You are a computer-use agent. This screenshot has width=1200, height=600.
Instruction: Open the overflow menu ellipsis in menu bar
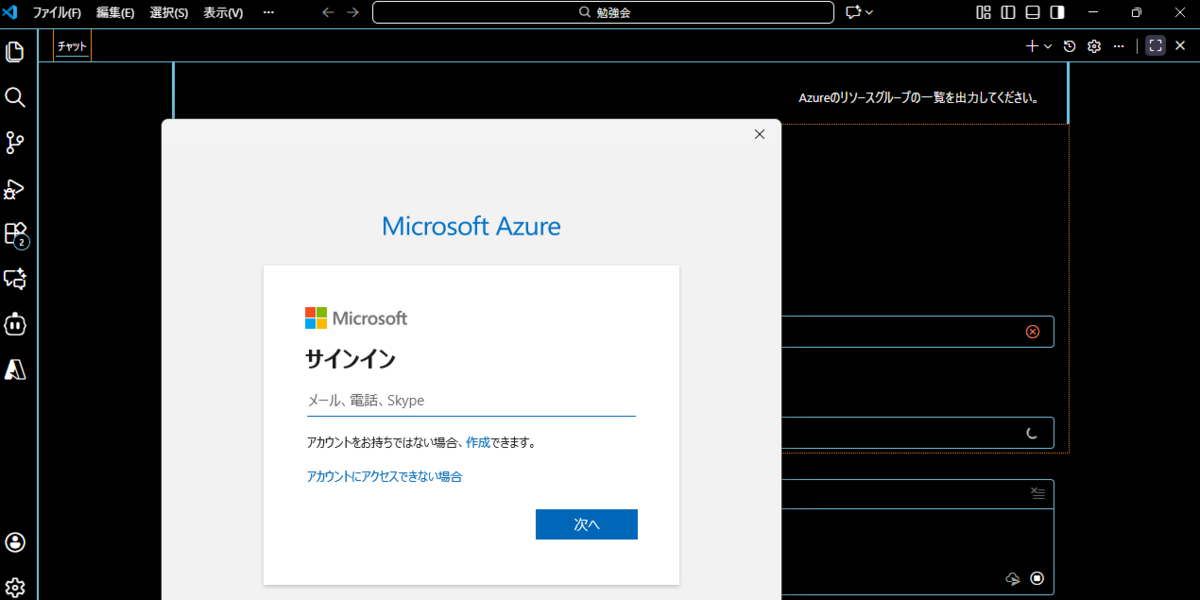[x=268, y=13]
